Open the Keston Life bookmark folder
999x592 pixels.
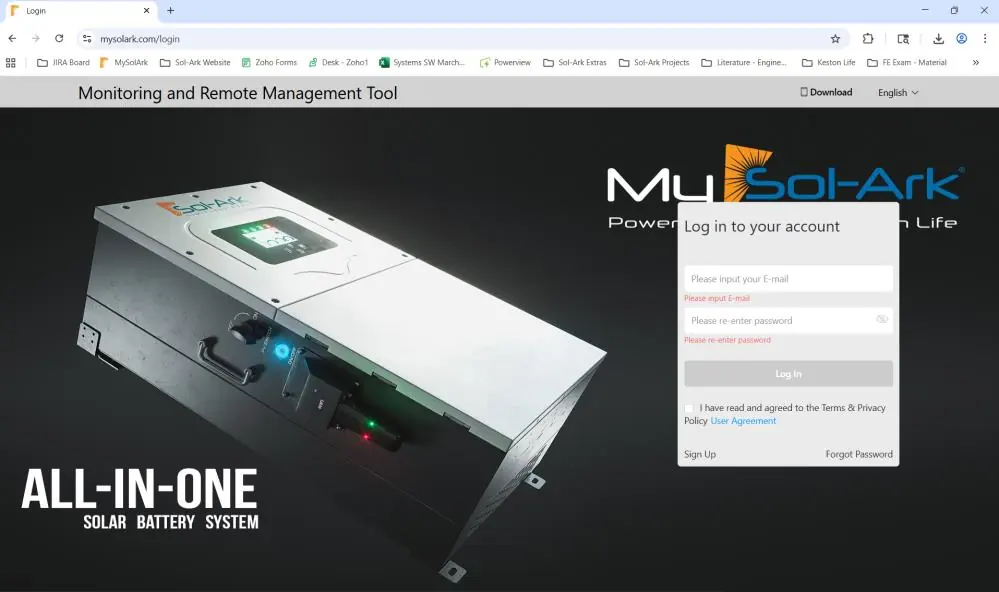829,62
